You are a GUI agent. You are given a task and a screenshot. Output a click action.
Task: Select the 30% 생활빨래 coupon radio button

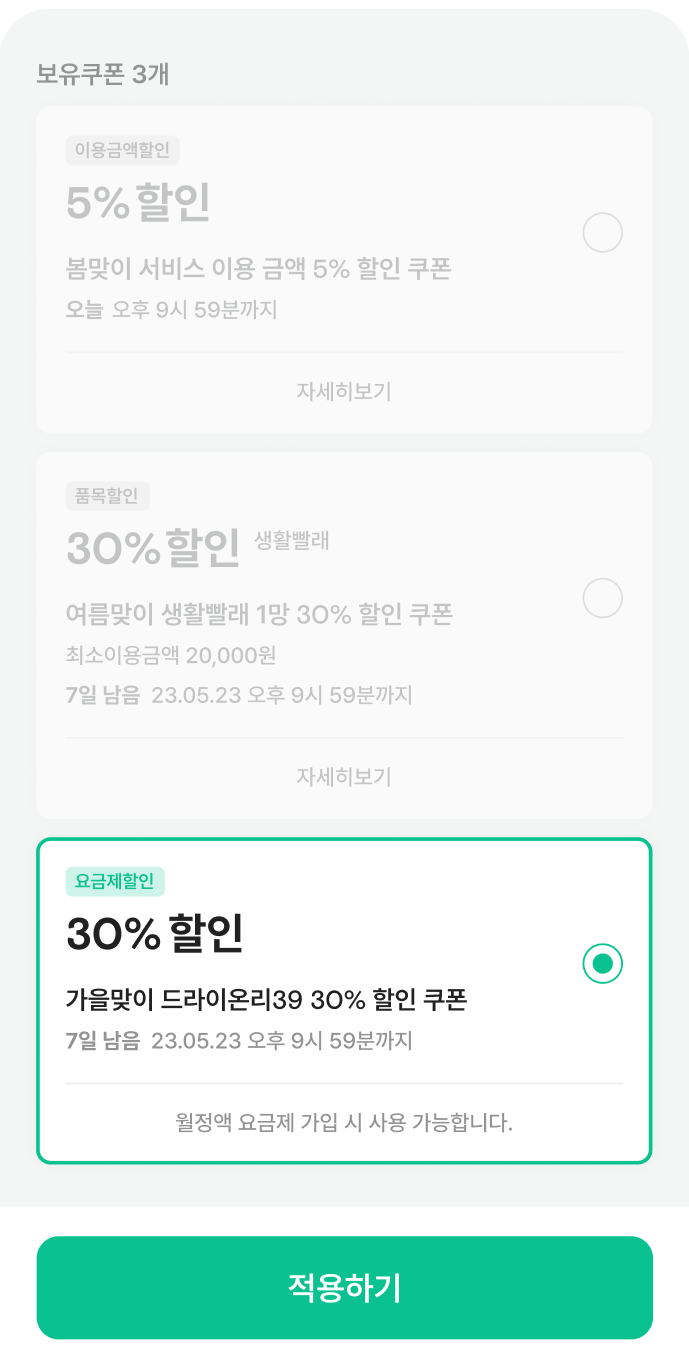(x=602, y=598)
